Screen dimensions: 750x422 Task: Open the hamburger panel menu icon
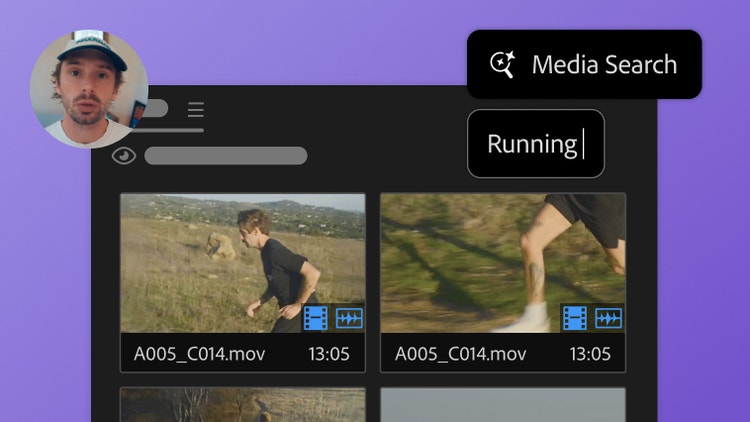point(196,110)
